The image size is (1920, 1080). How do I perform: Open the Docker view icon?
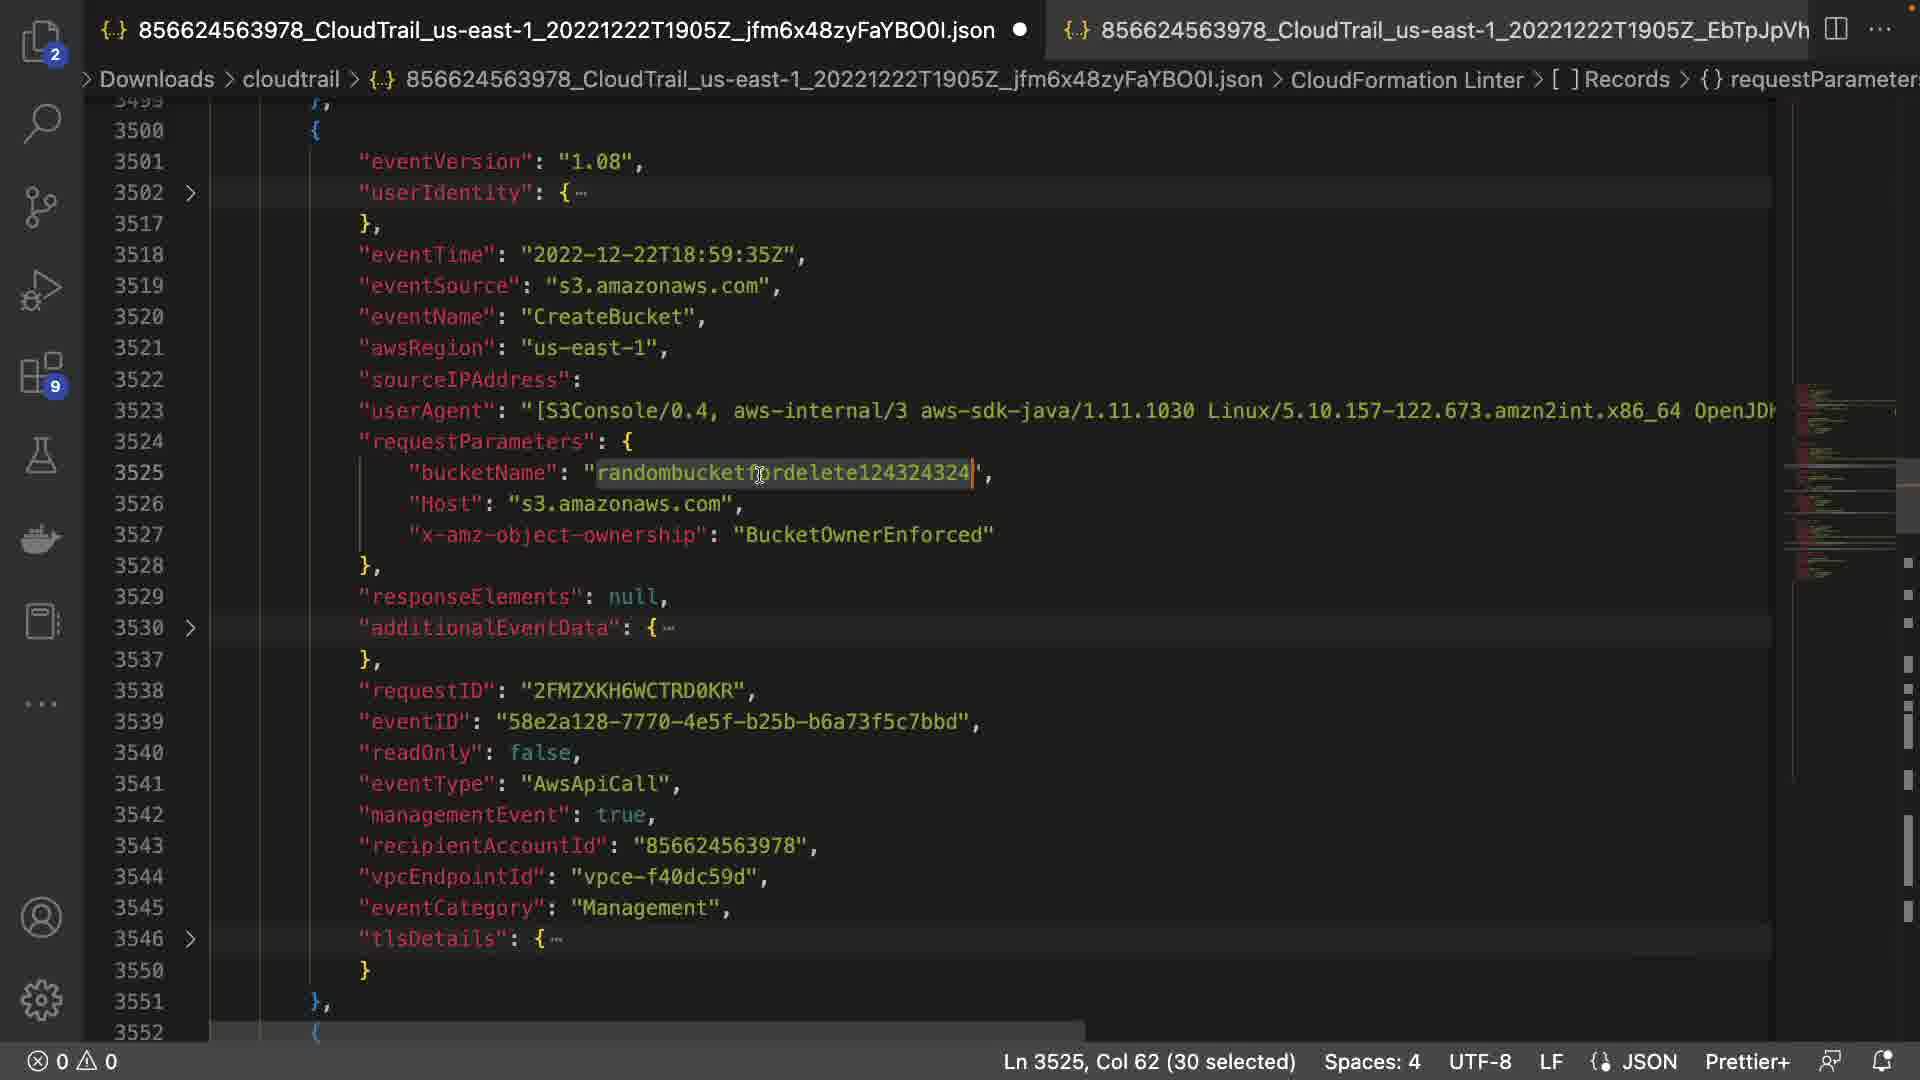(41, 539)
